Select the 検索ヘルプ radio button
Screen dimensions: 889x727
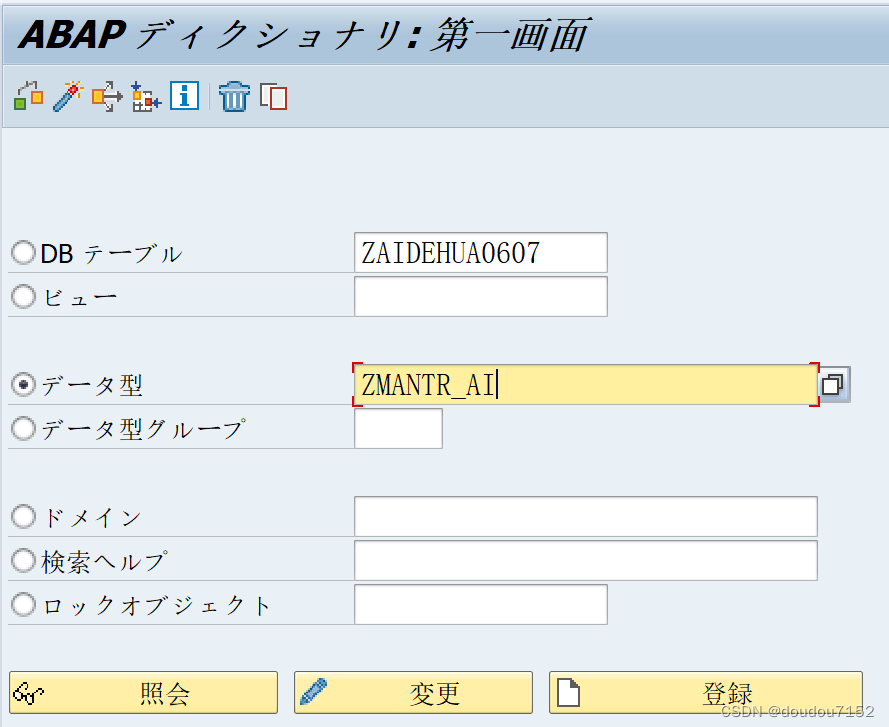point(22,561)
